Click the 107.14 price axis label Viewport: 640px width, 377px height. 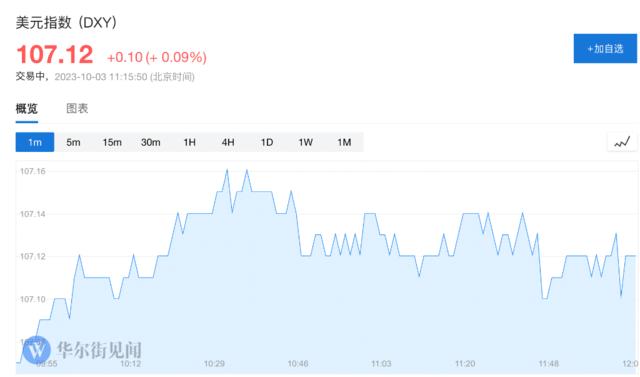click(33, 214)
